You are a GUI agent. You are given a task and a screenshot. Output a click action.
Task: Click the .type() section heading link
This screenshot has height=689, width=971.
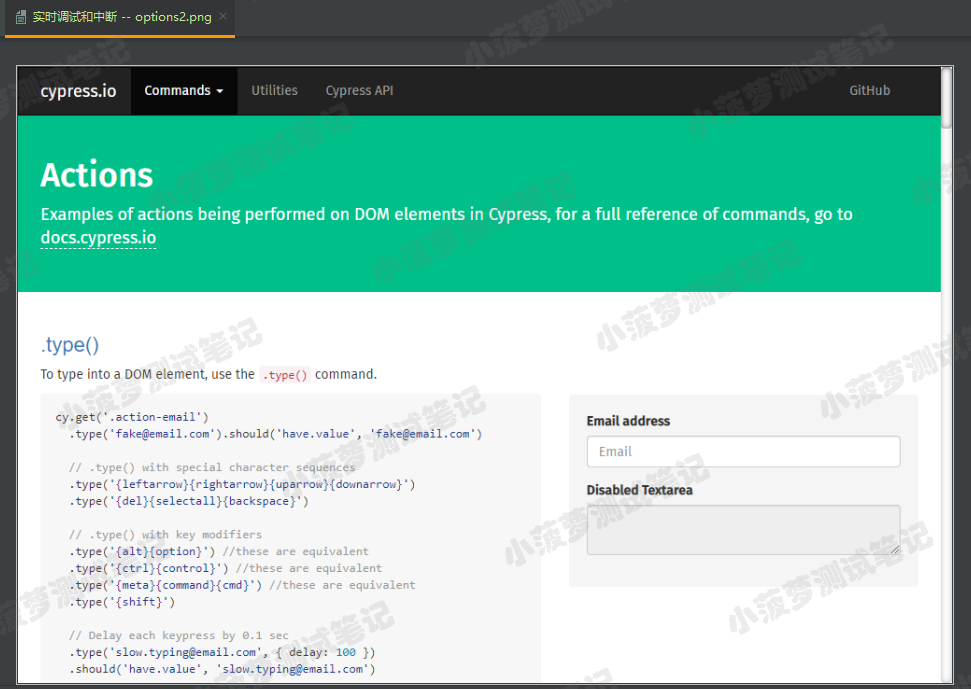click(70, 345)
